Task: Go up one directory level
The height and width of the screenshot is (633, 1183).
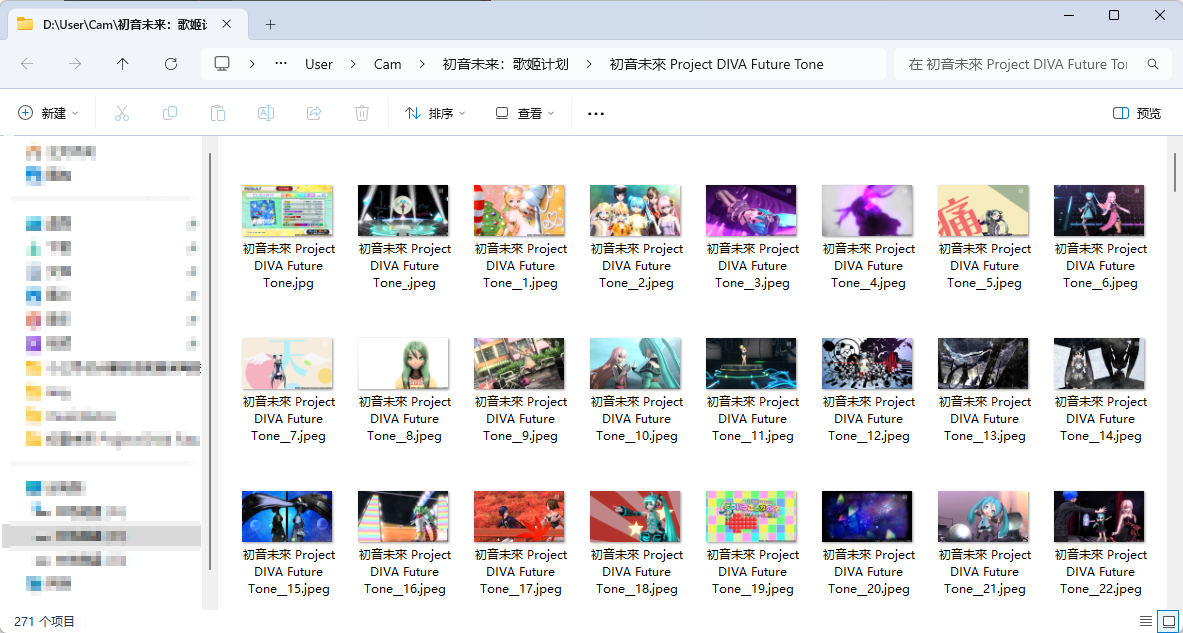Action: 123,64
